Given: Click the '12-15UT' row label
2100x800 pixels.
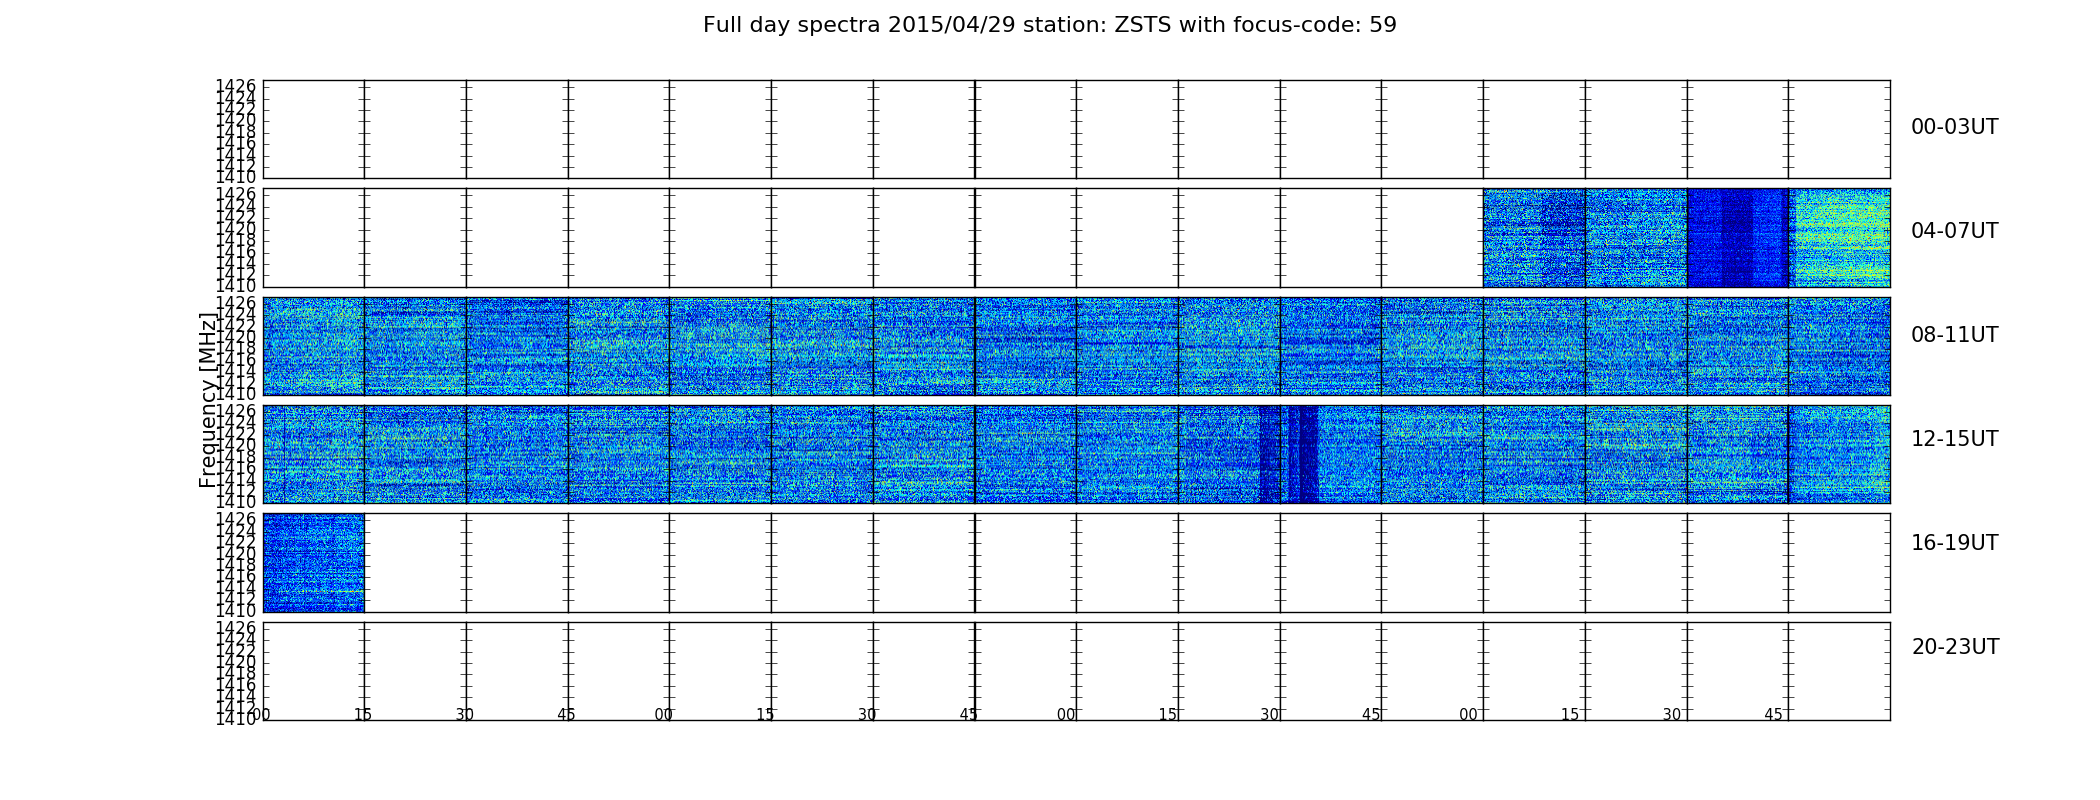Looking at the screenshot, I should tap(1954, 439).
